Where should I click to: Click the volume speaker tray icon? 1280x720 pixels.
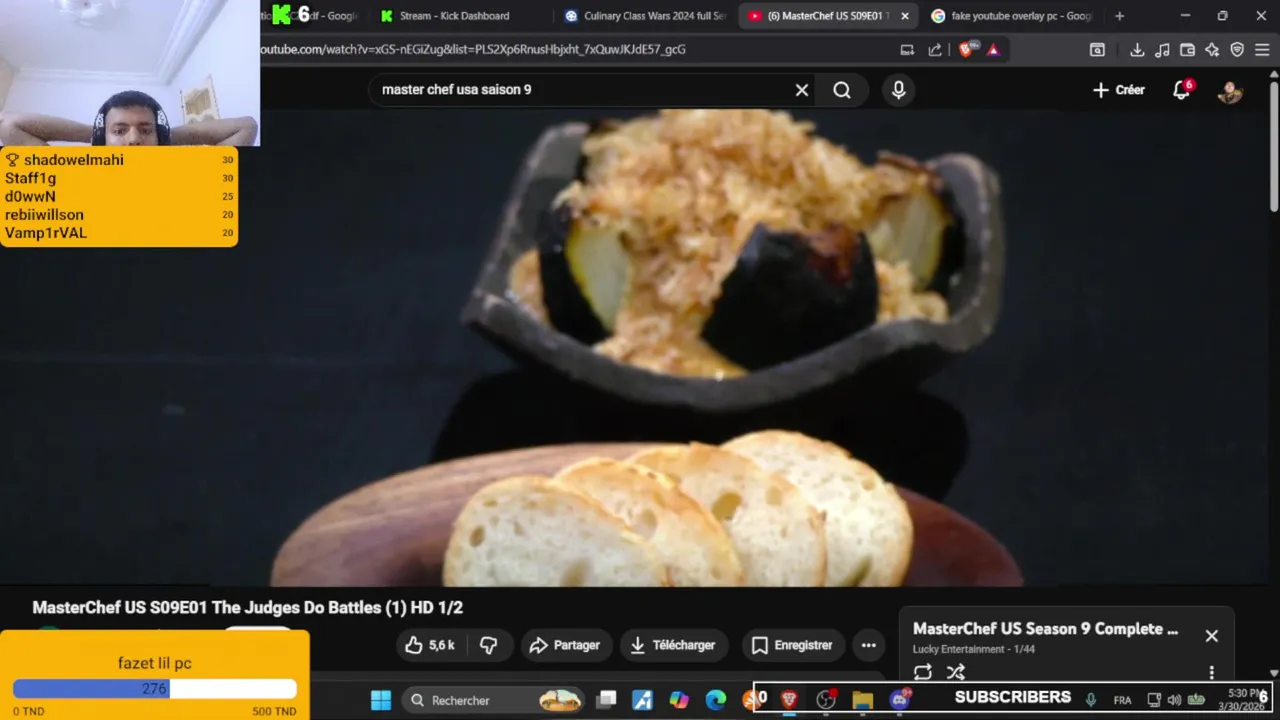click(x=1174, y=700)
